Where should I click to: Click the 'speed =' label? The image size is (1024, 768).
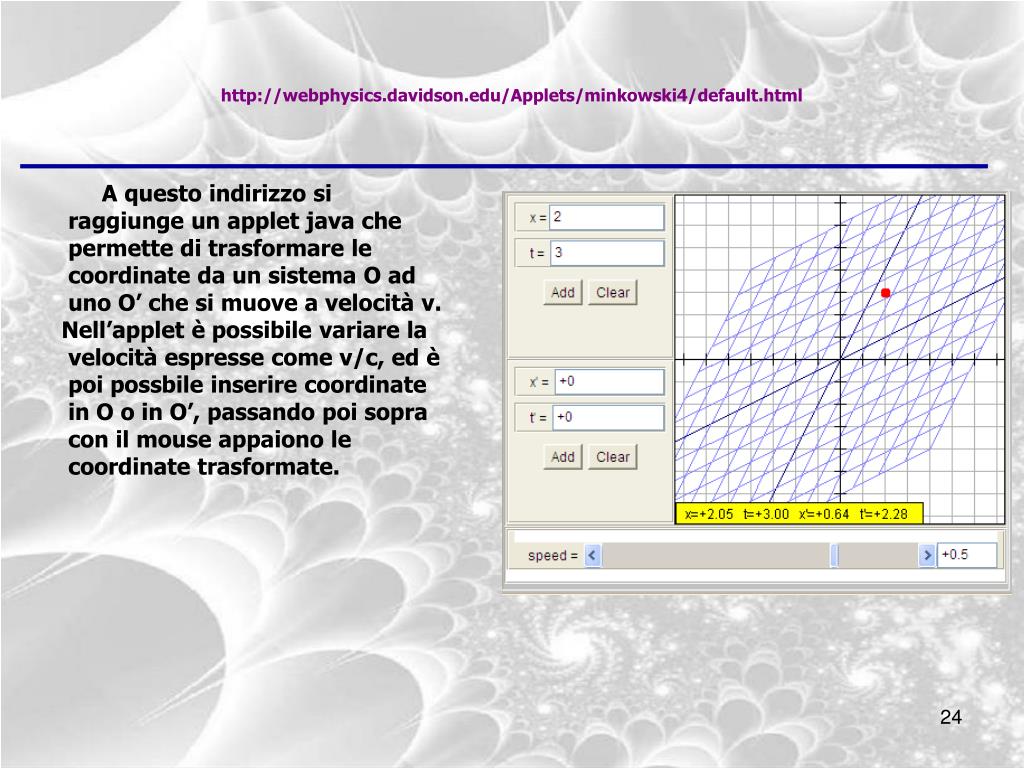tap(552, 556)
